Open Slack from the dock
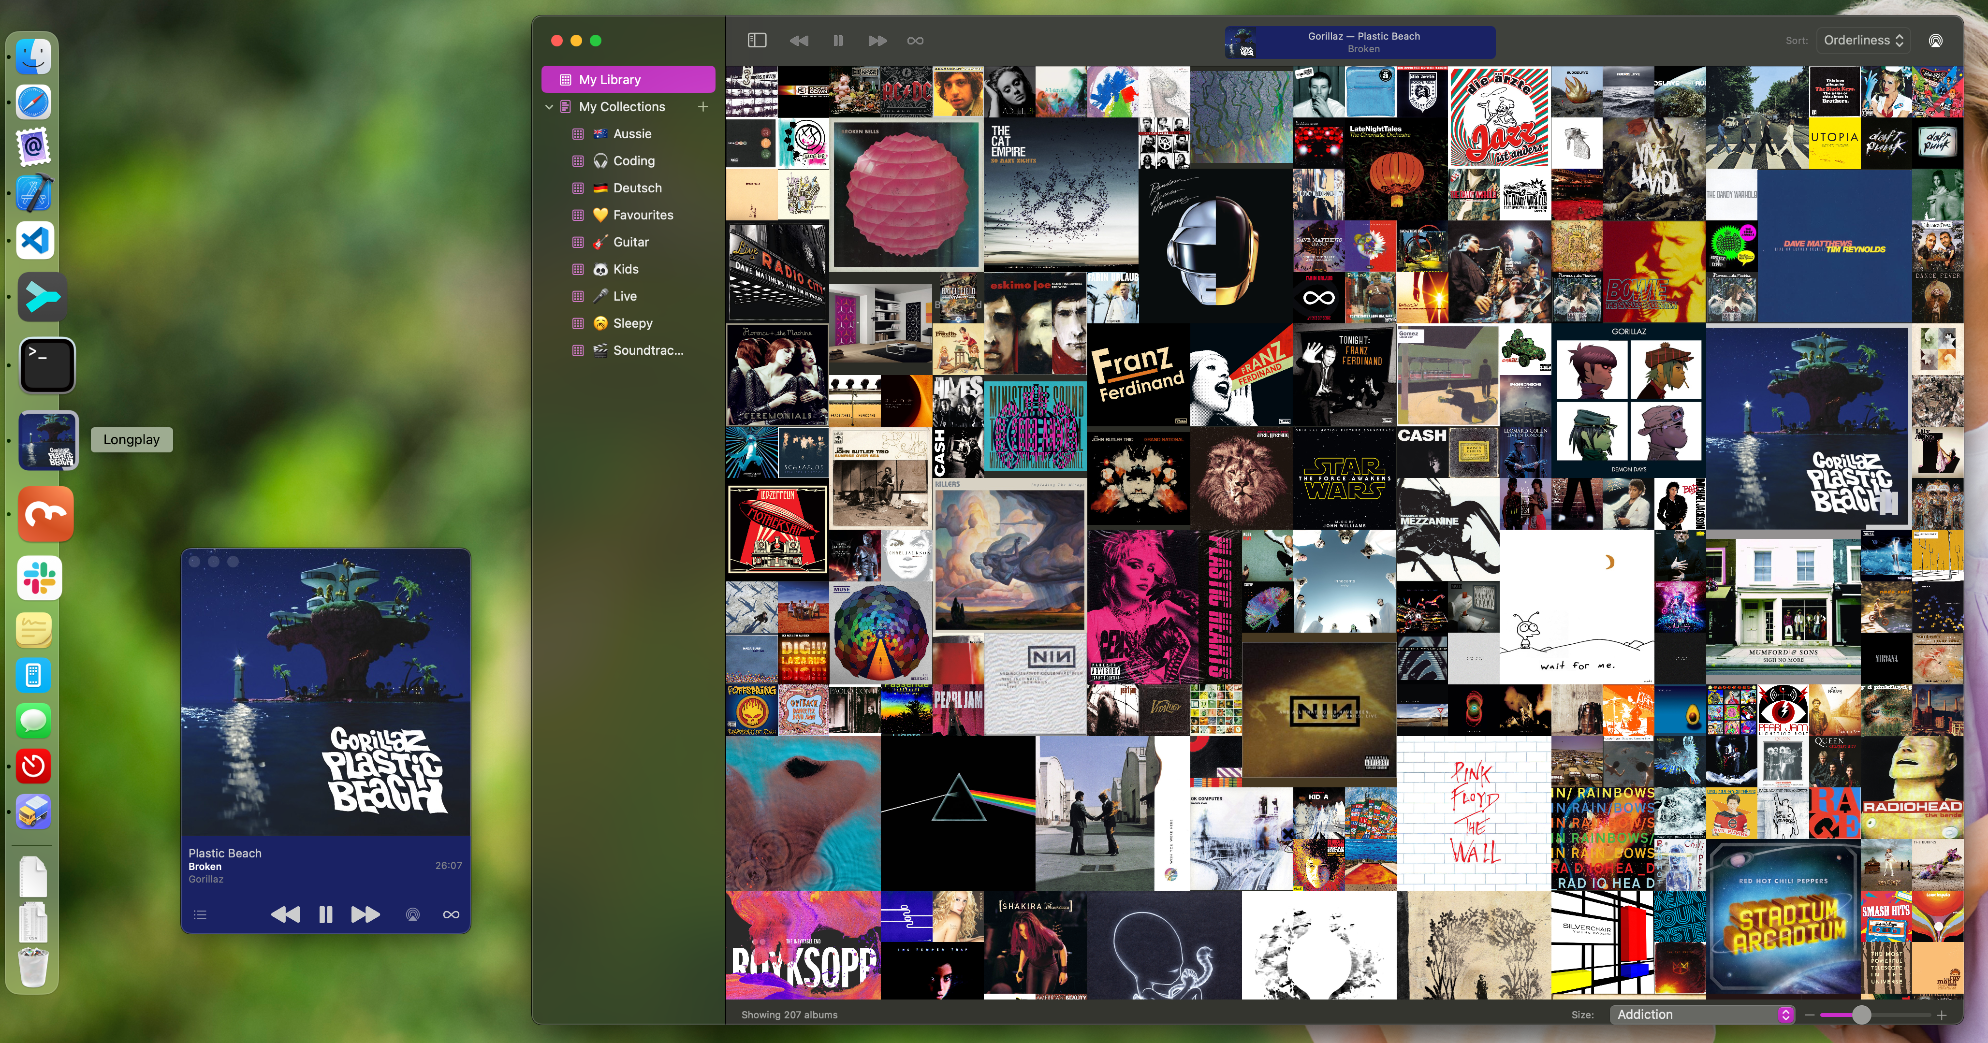Screen dimensions: 1988x1043 pyautogui.click(x=40, y=578)
